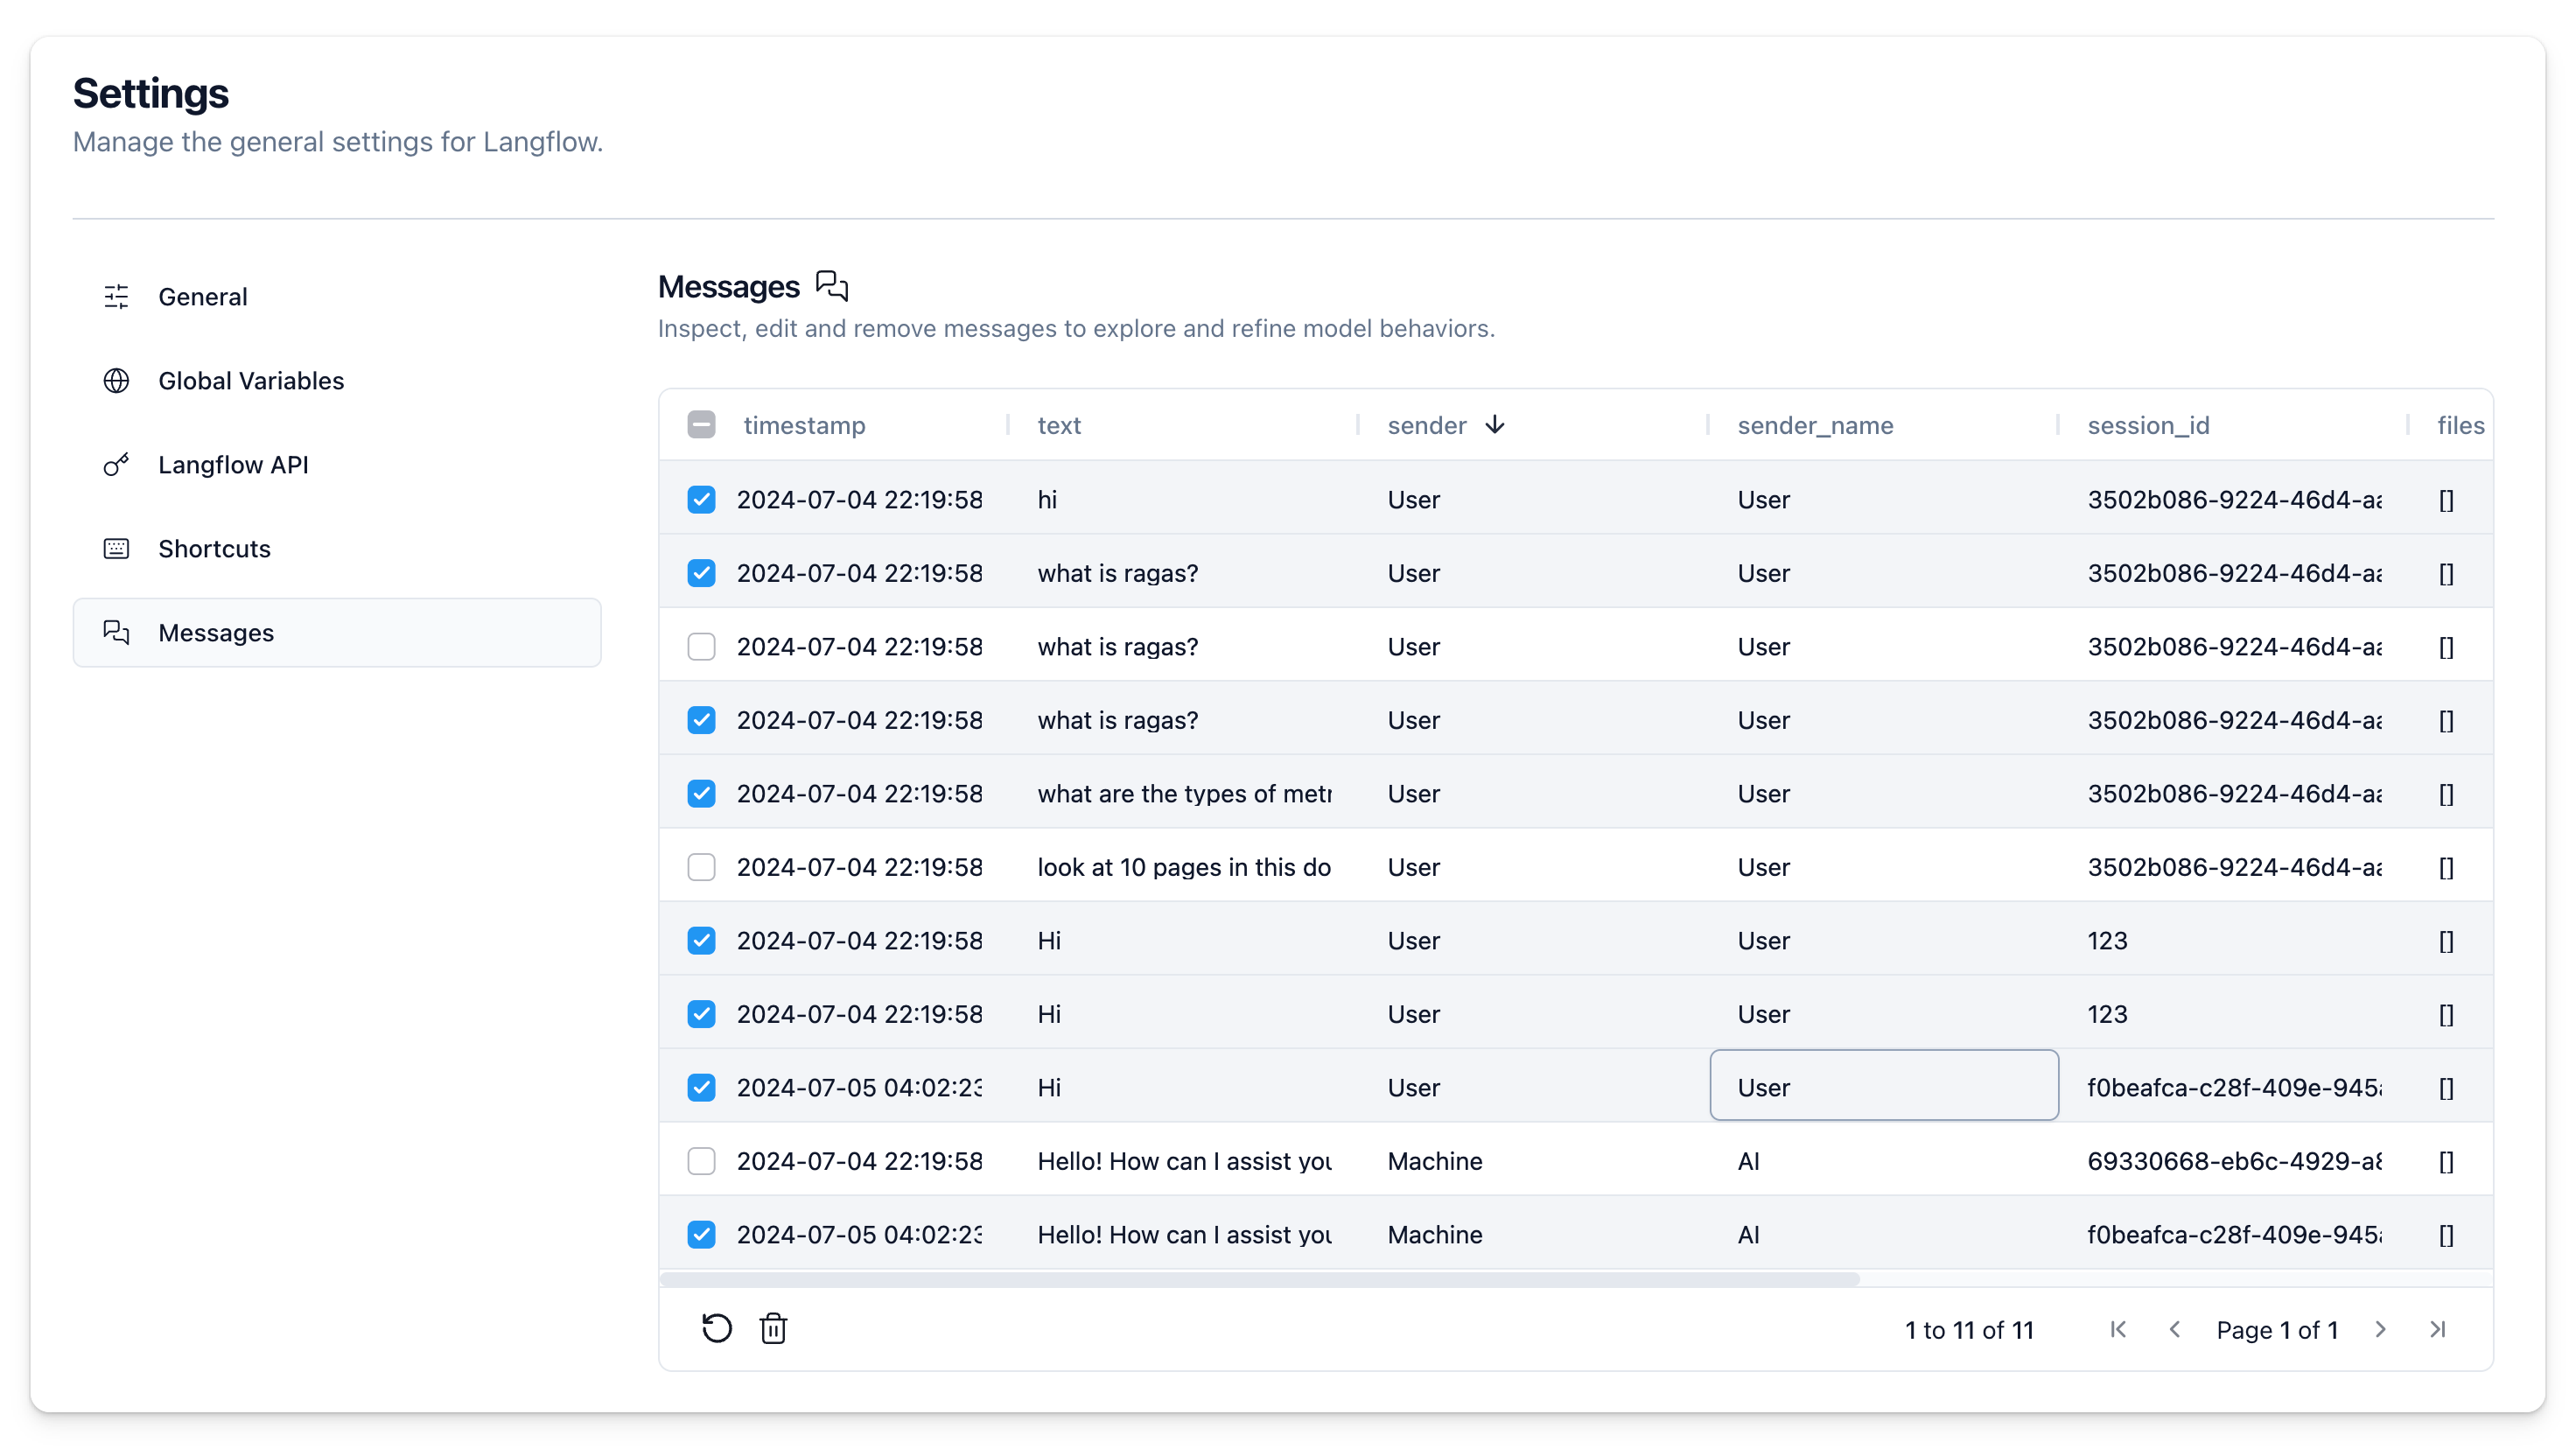Select the focused sender_name User cell

point(1883,1087)
